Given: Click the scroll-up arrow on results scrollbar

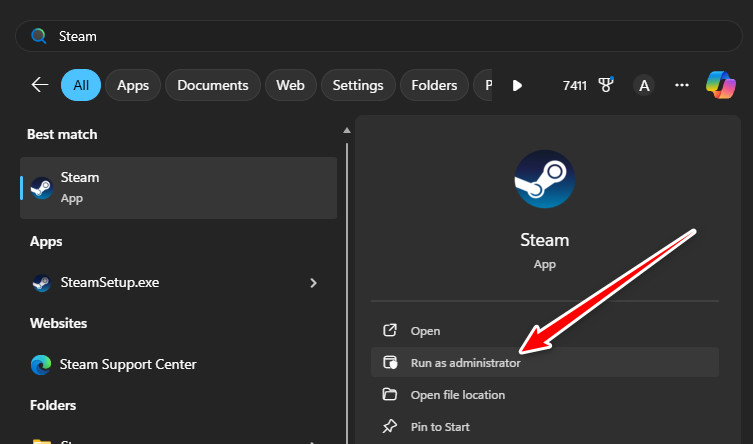Looking at the screenshot, I should [346, 129].
